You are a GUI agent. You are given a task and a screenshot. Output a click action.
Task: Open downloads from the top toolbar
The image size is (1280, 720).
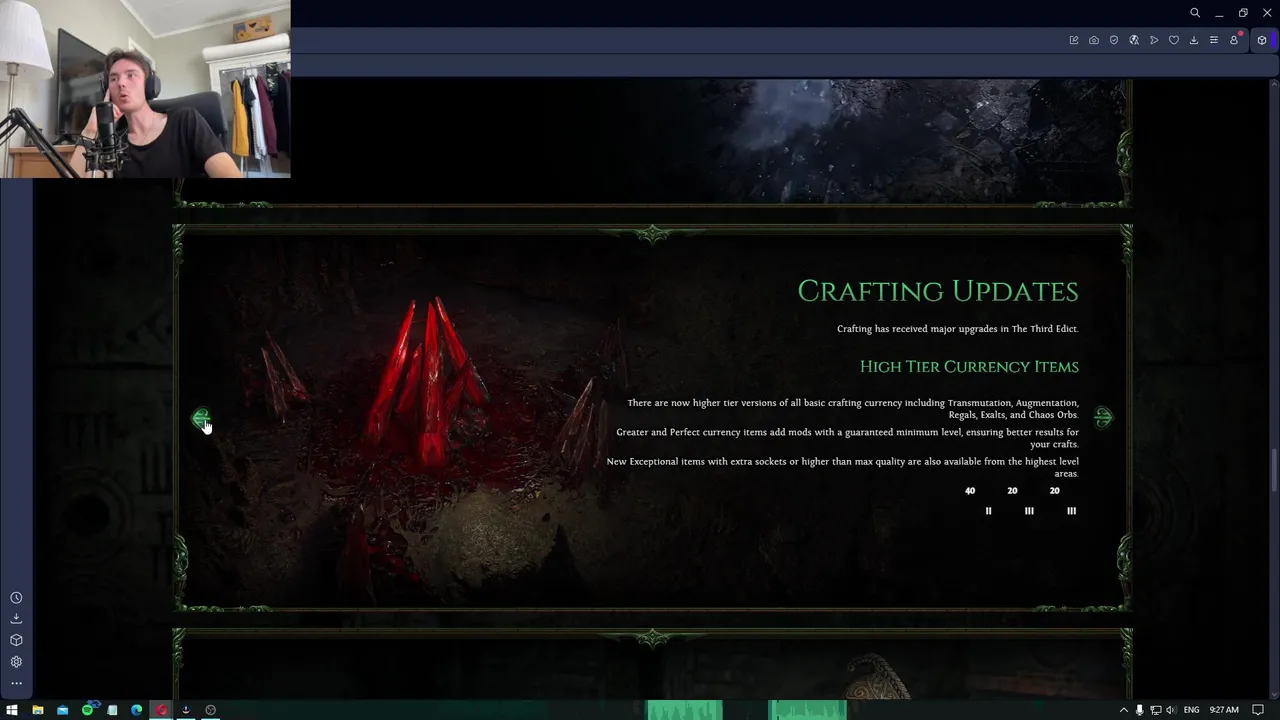[1194, 40]
